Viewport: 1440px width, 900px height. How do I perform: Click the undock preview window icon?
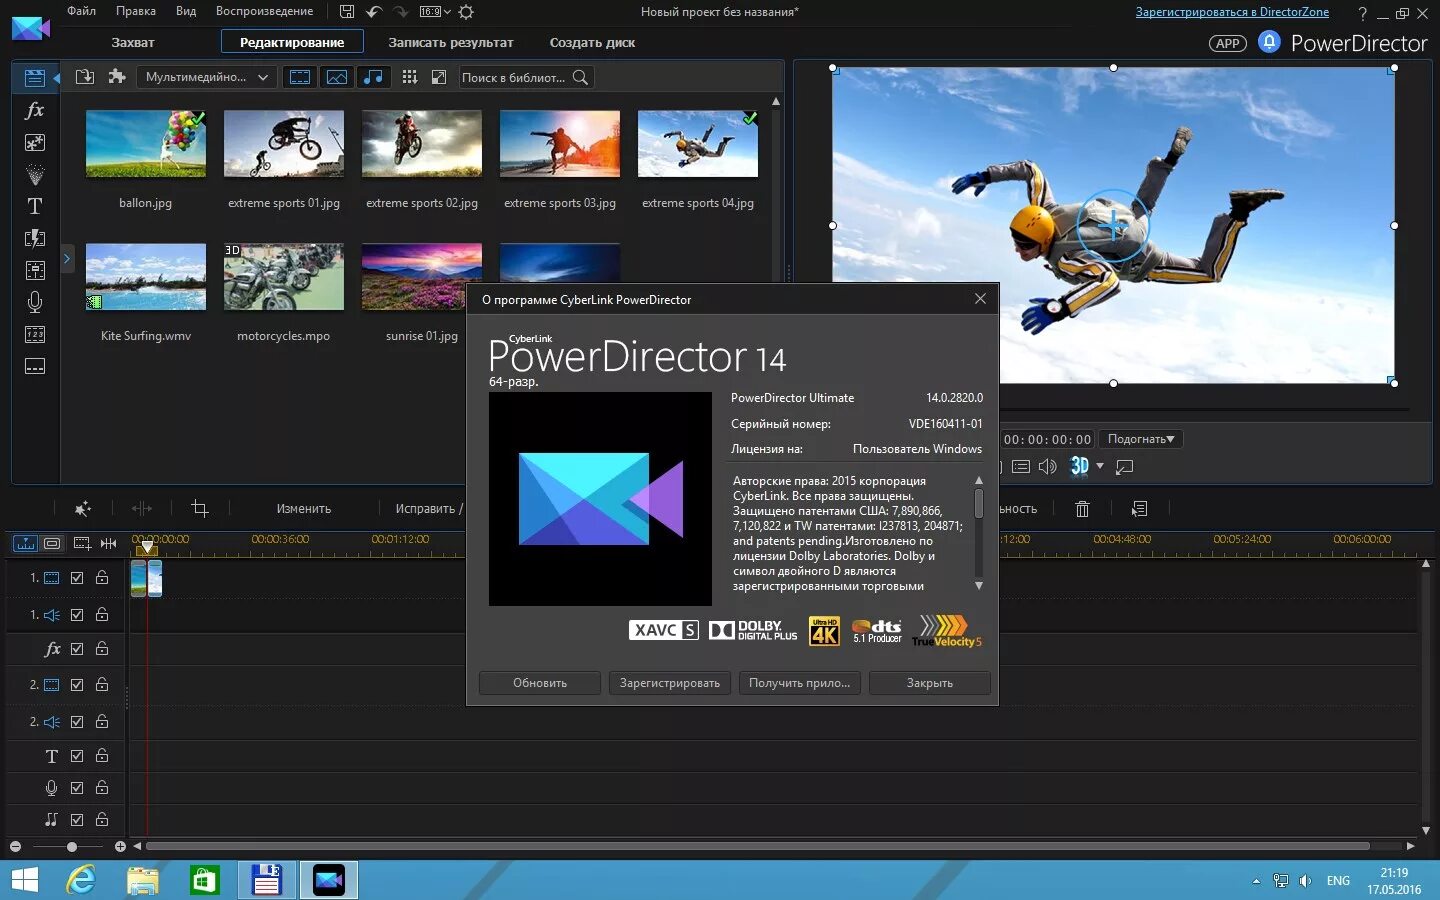click(x=1125, y=466)
